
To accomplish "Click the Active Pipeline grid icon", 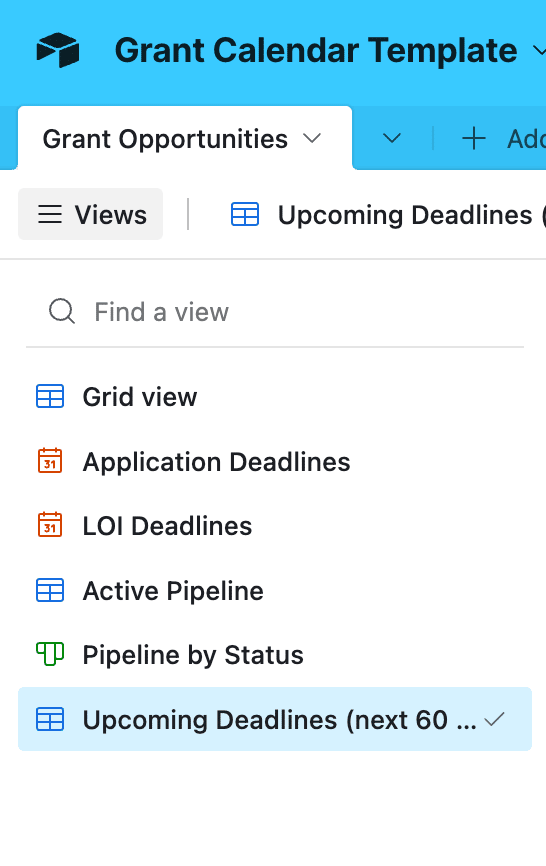I will [x=50, y=590].
